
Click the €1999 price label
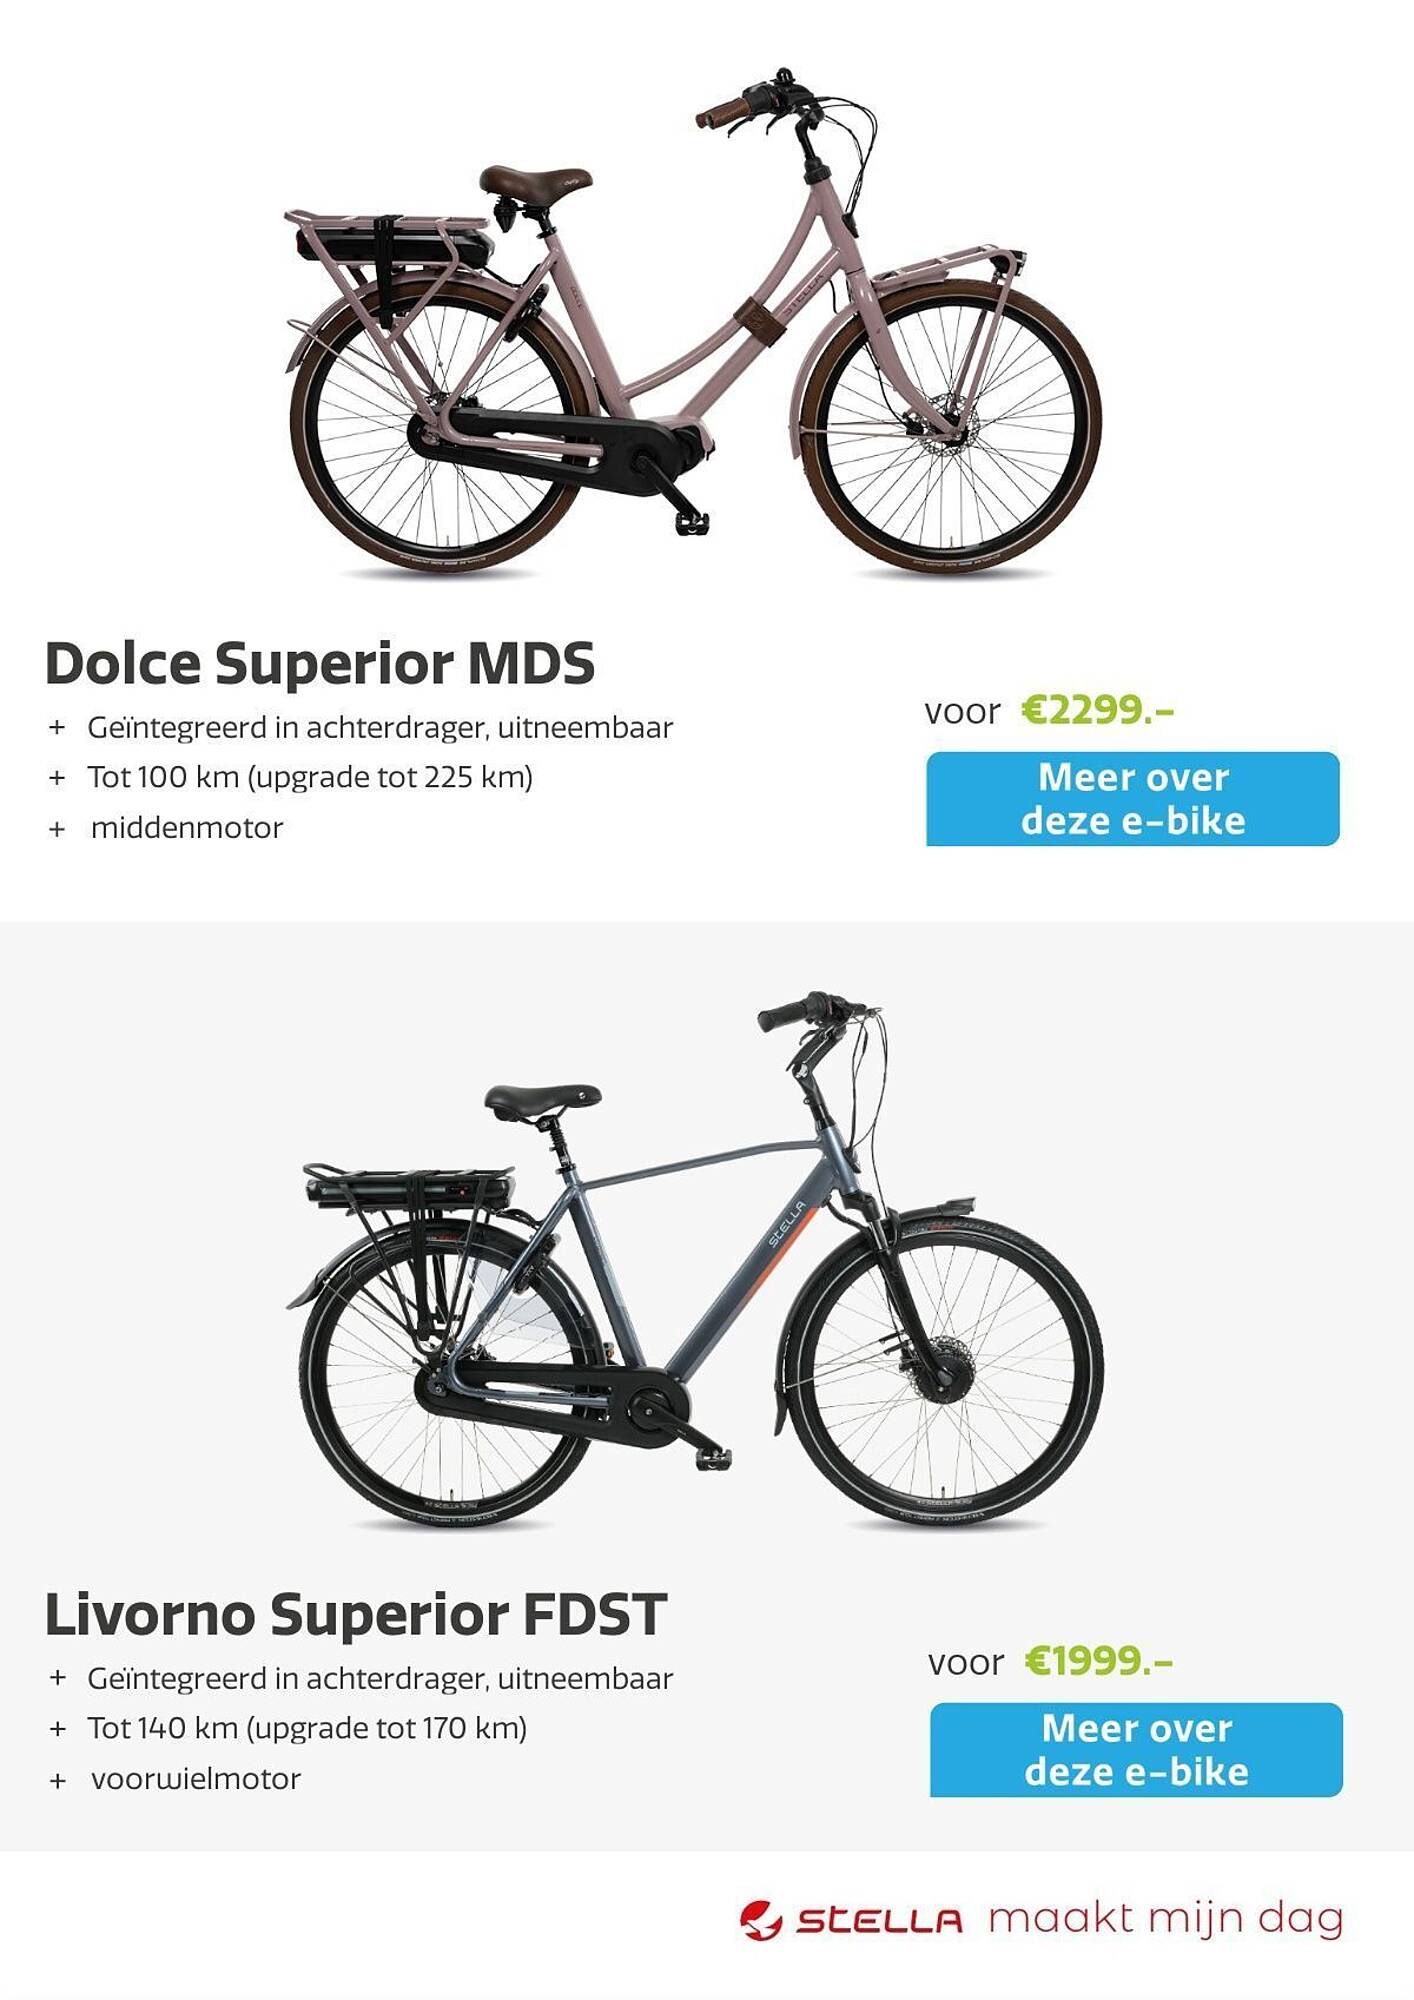[1099, 1661]
